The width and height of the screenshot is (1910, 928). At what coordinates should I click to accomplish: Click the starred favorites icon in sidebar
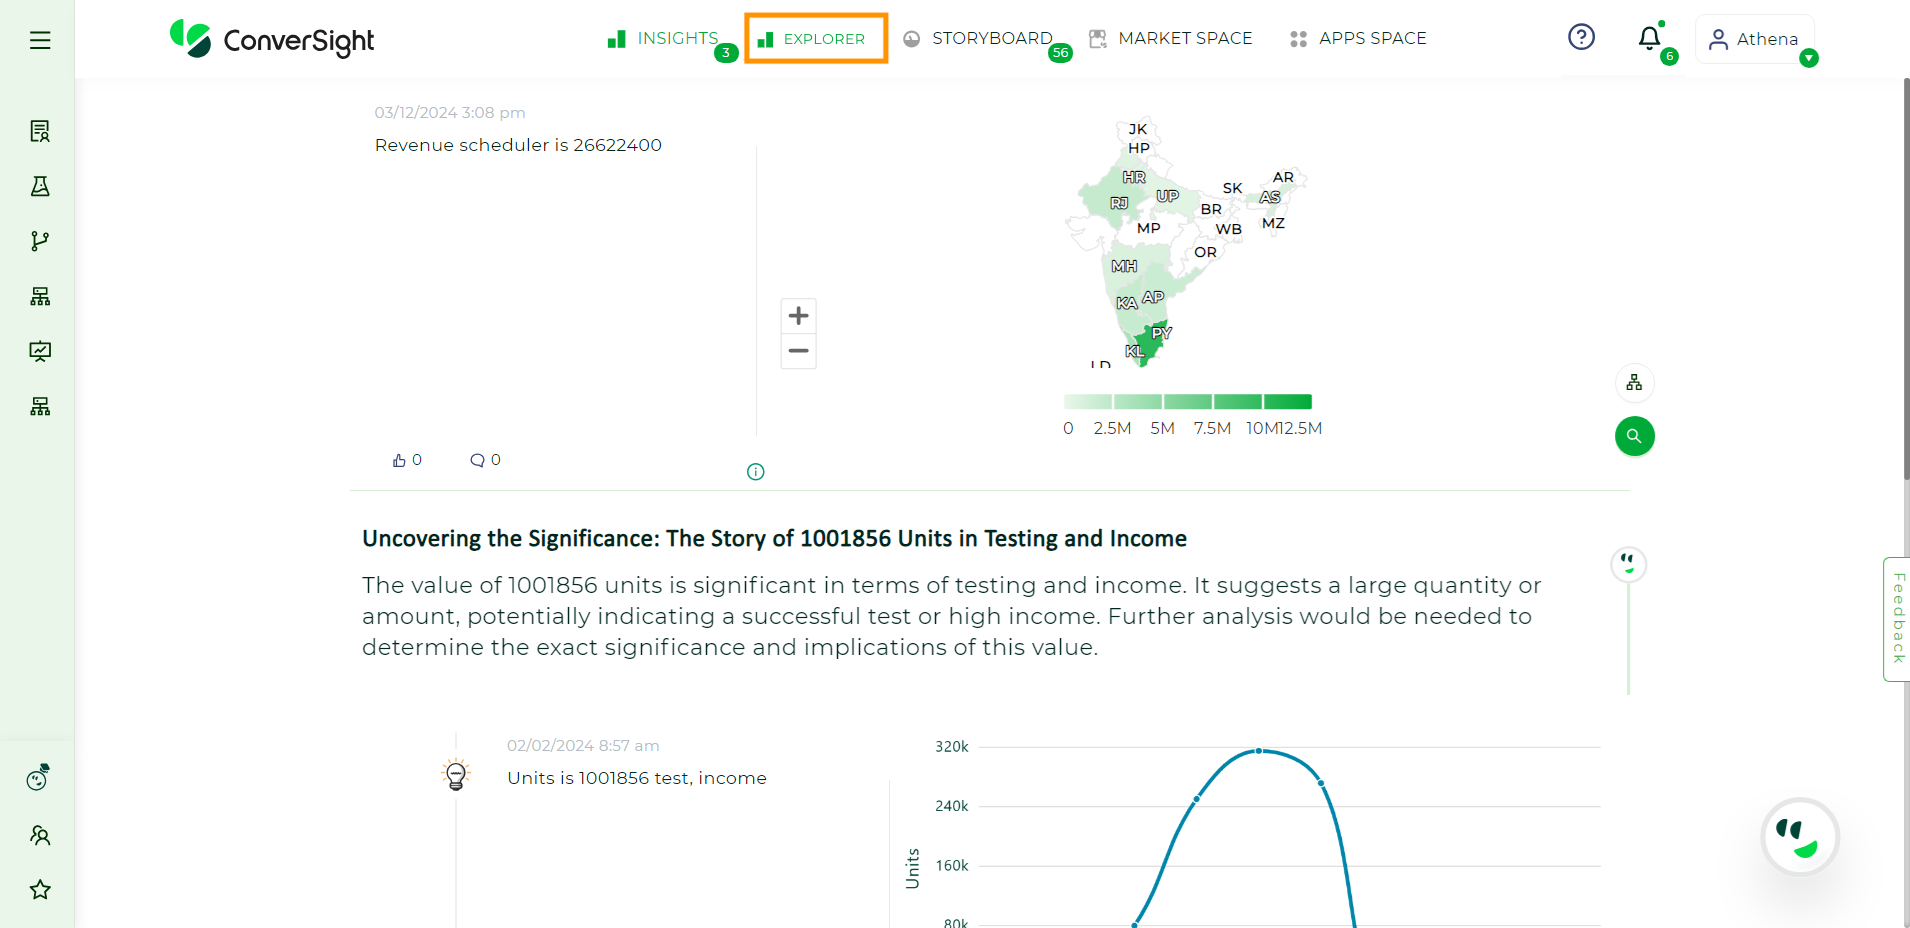coord(39,889)
